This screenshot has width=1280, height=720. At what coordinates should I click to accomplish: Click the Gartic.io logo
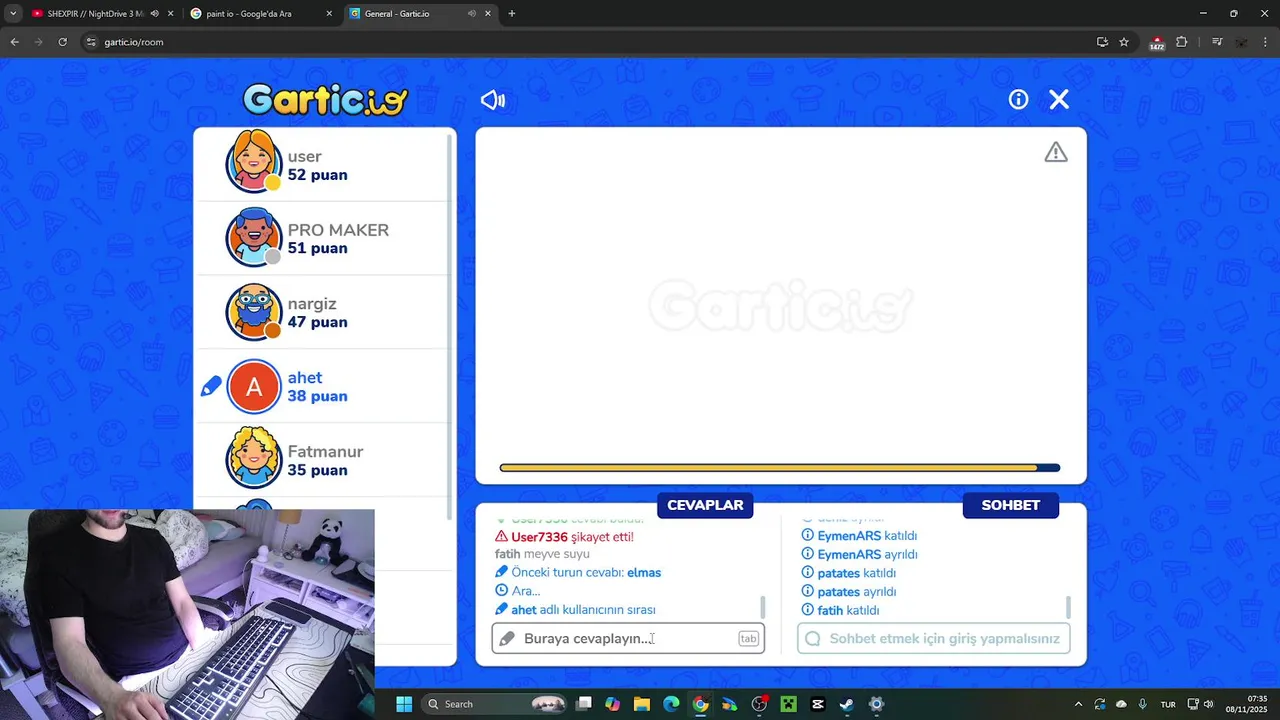[325, 99]
